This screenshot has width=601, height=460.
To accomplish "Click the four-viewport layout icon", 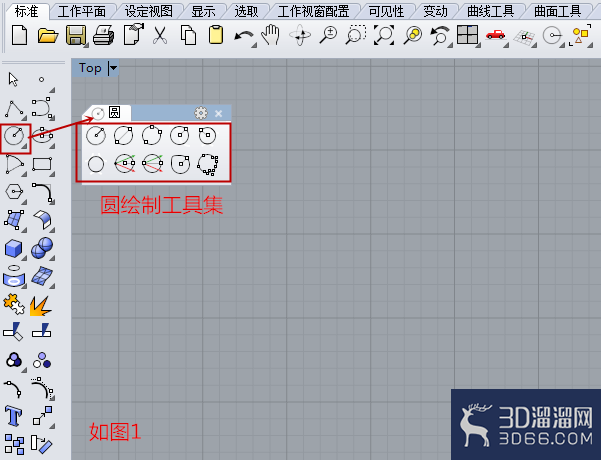I will [468, 35].
